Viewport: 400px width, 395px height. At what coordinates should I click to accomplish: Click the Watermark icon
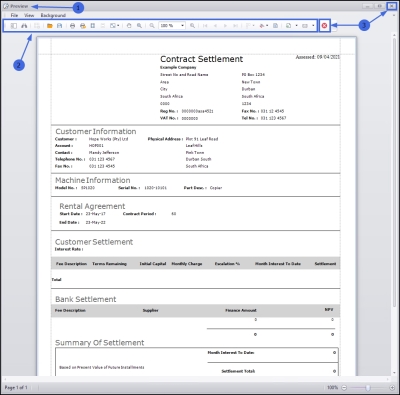pos(275,26)
